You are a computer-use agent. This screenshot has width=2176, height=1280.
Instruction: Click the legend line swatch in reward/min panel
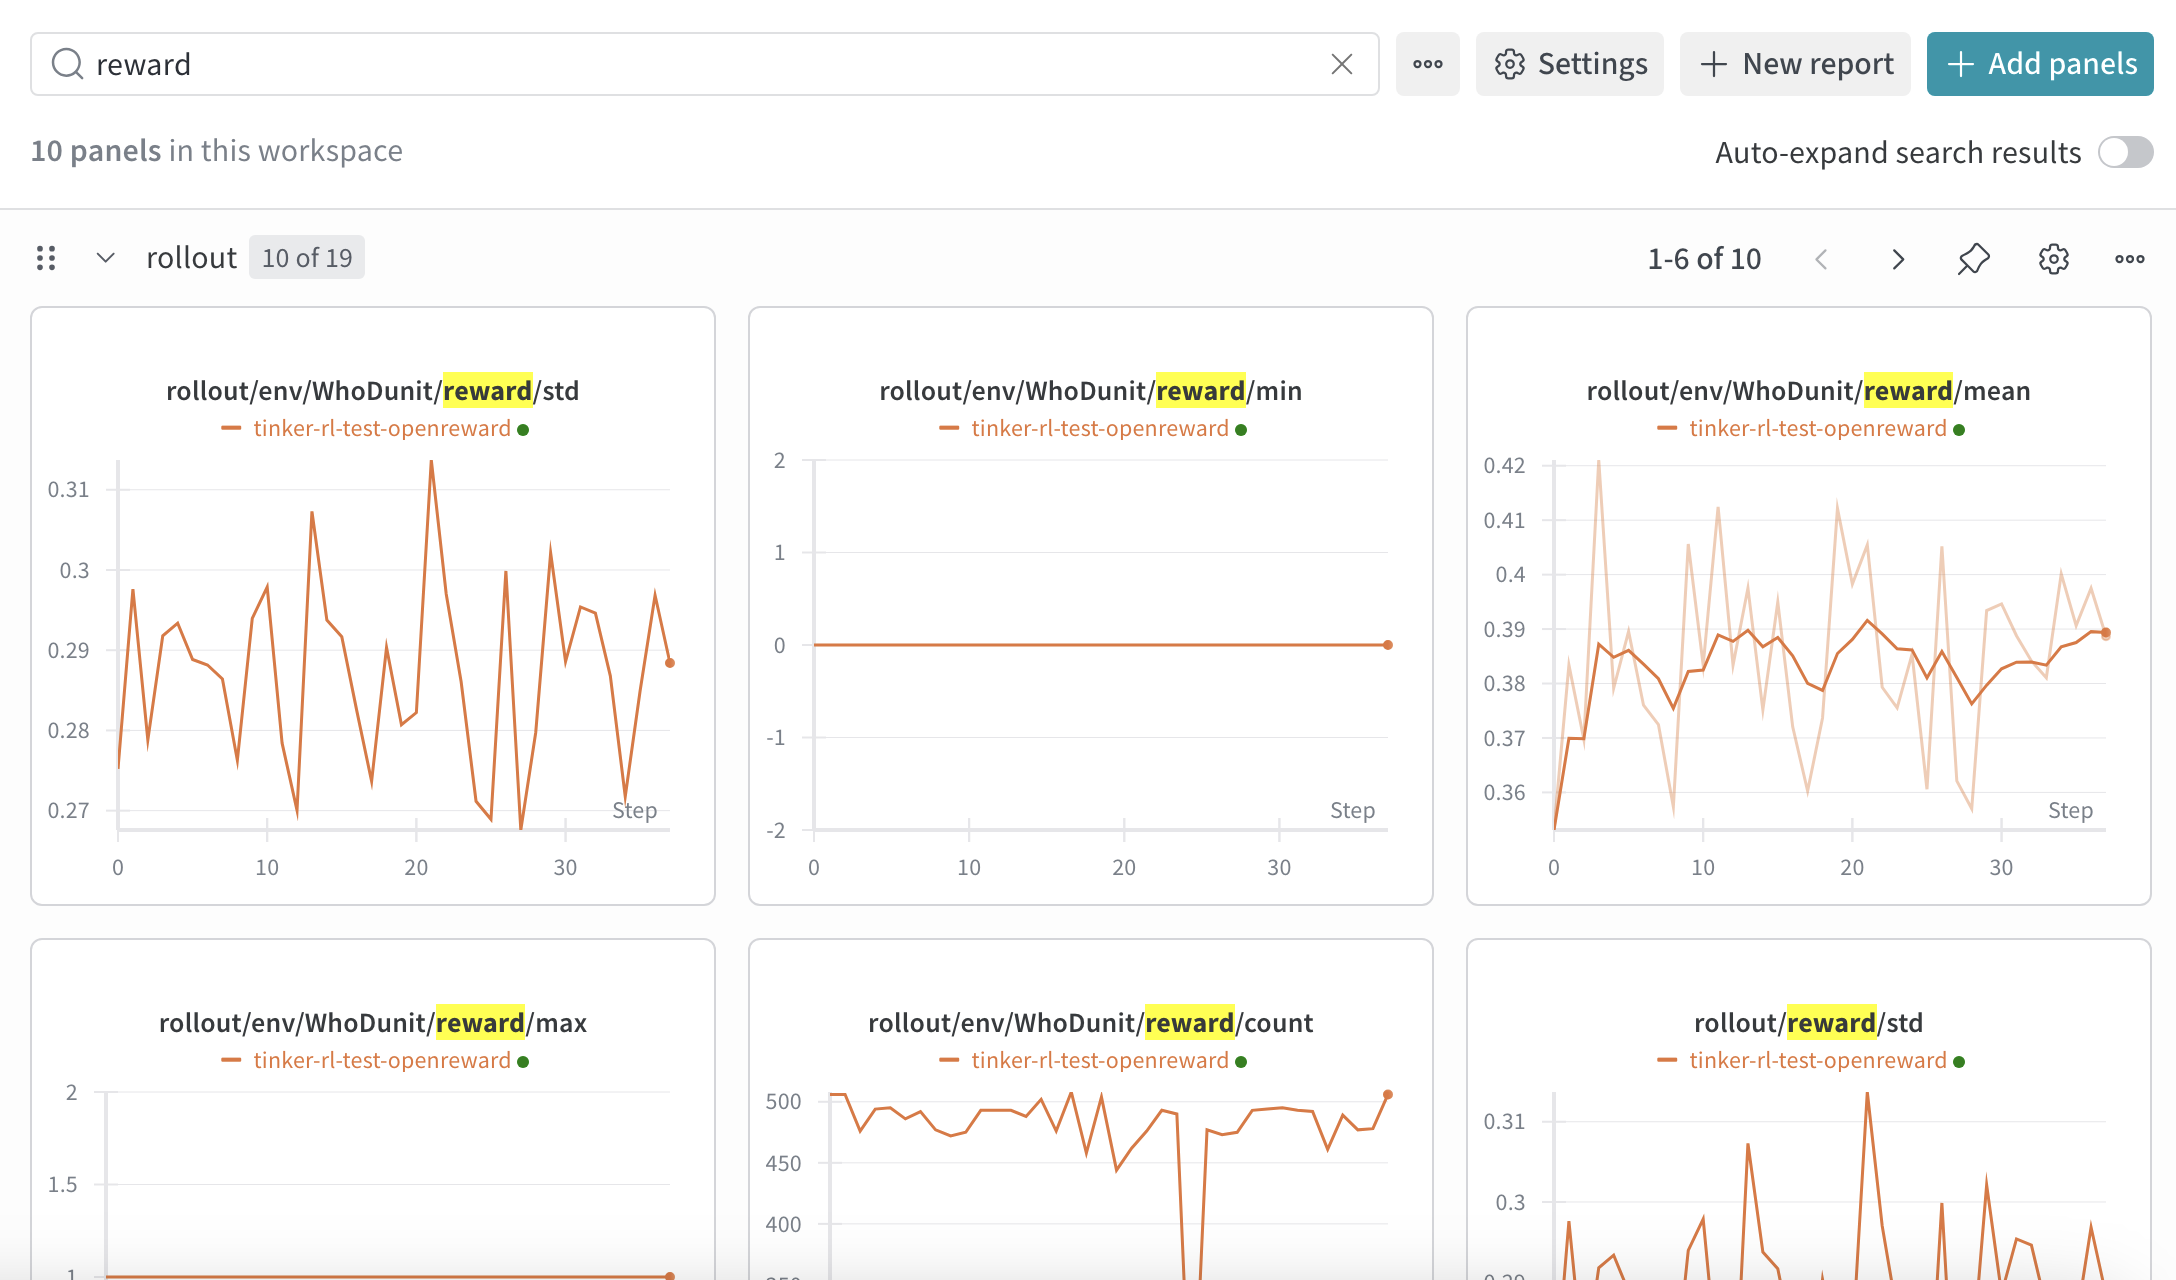[x=949, y=429]
